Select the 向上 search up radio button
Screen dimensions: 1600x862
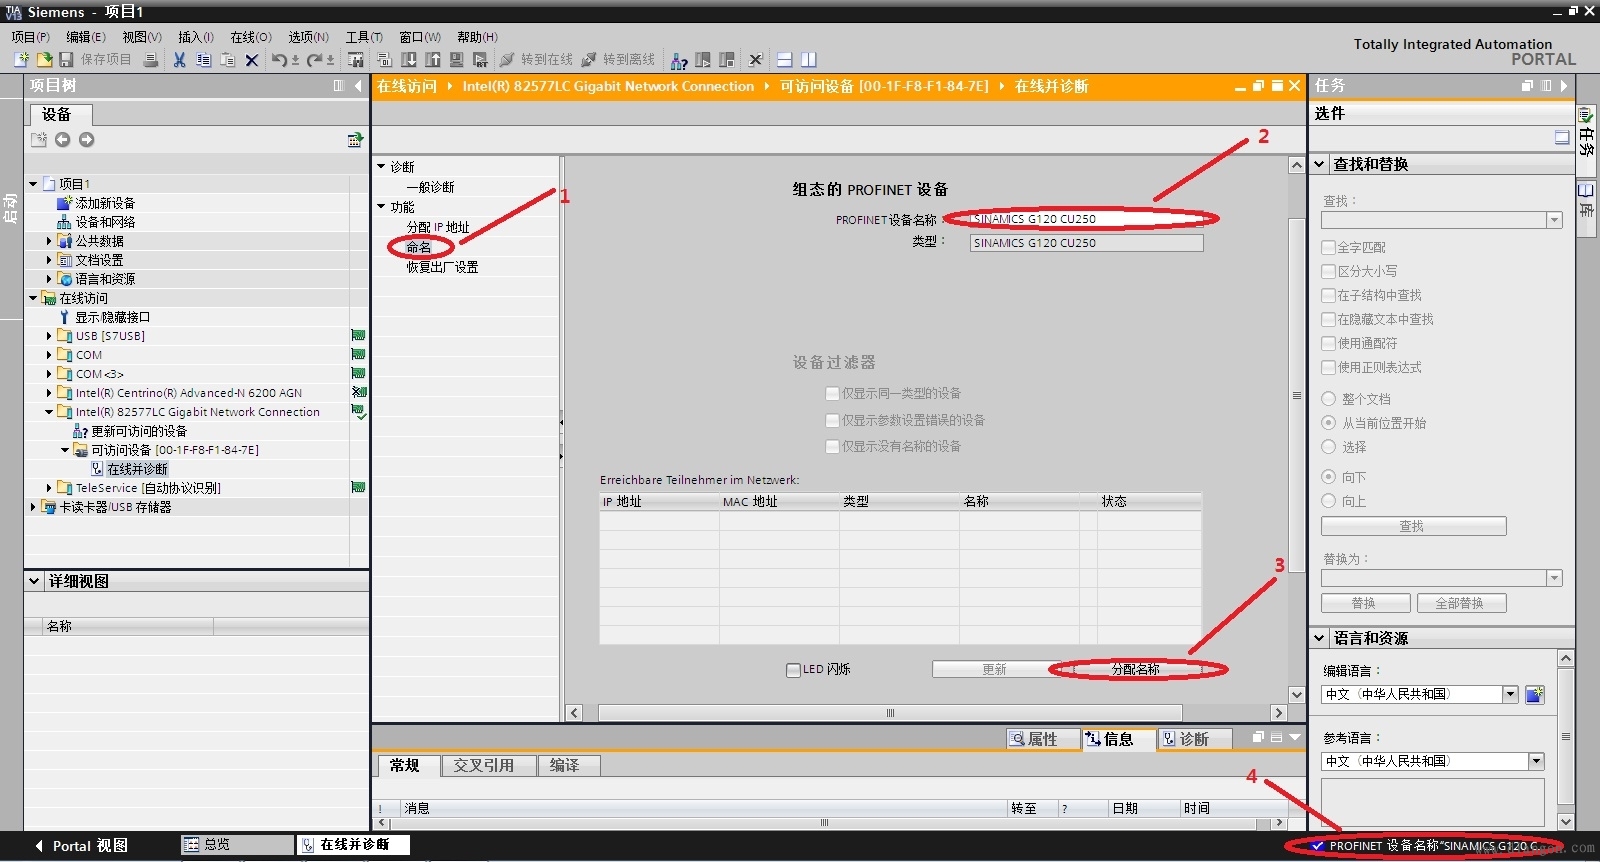tap(1329, 501)
